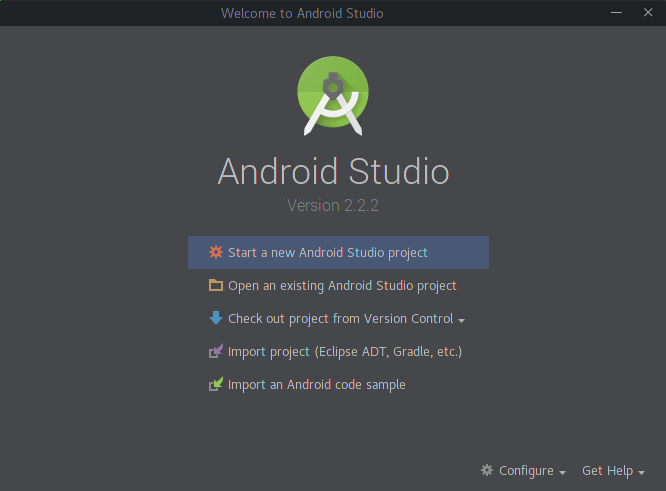Click the Version 2.2.2 text

333,206
